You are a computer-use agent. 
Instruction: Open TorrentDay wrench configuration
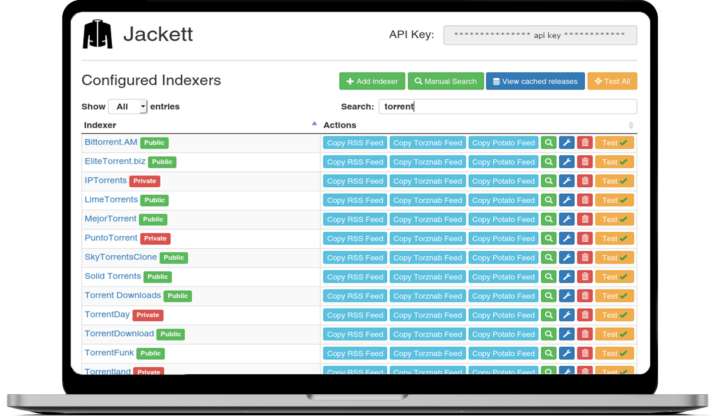coord(566,315)
